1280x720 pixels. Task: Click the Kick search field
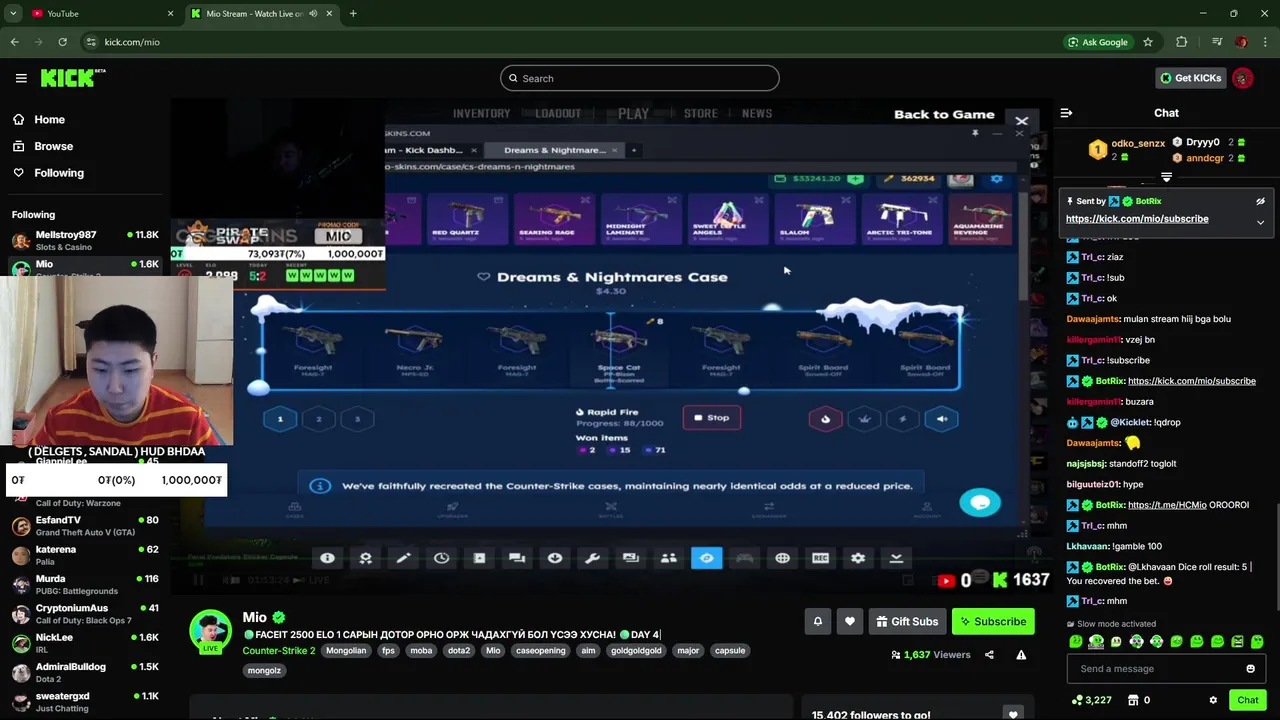[x=640, y=78]
